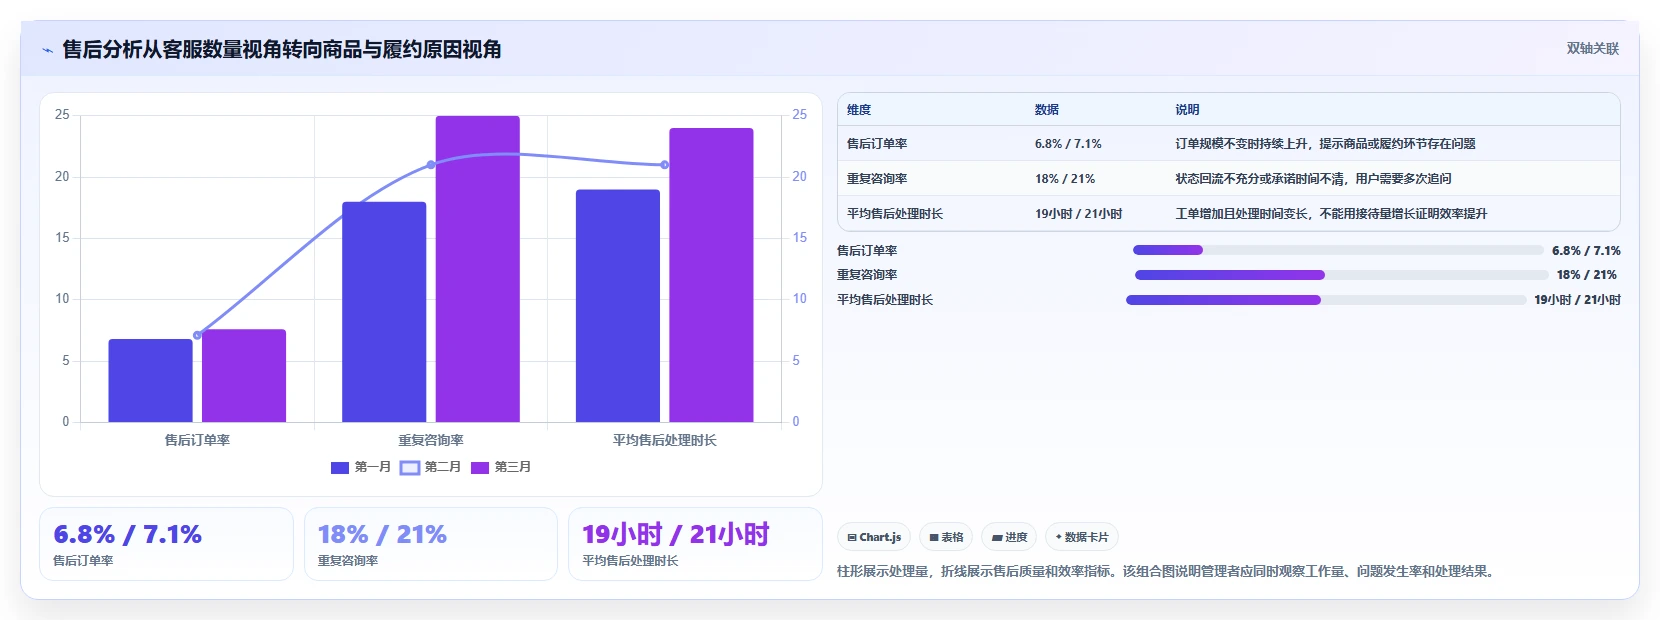Viewport: 1660px width, 620px height.
Task: Click the 表格 tag chip
Action: click(946, 537)
